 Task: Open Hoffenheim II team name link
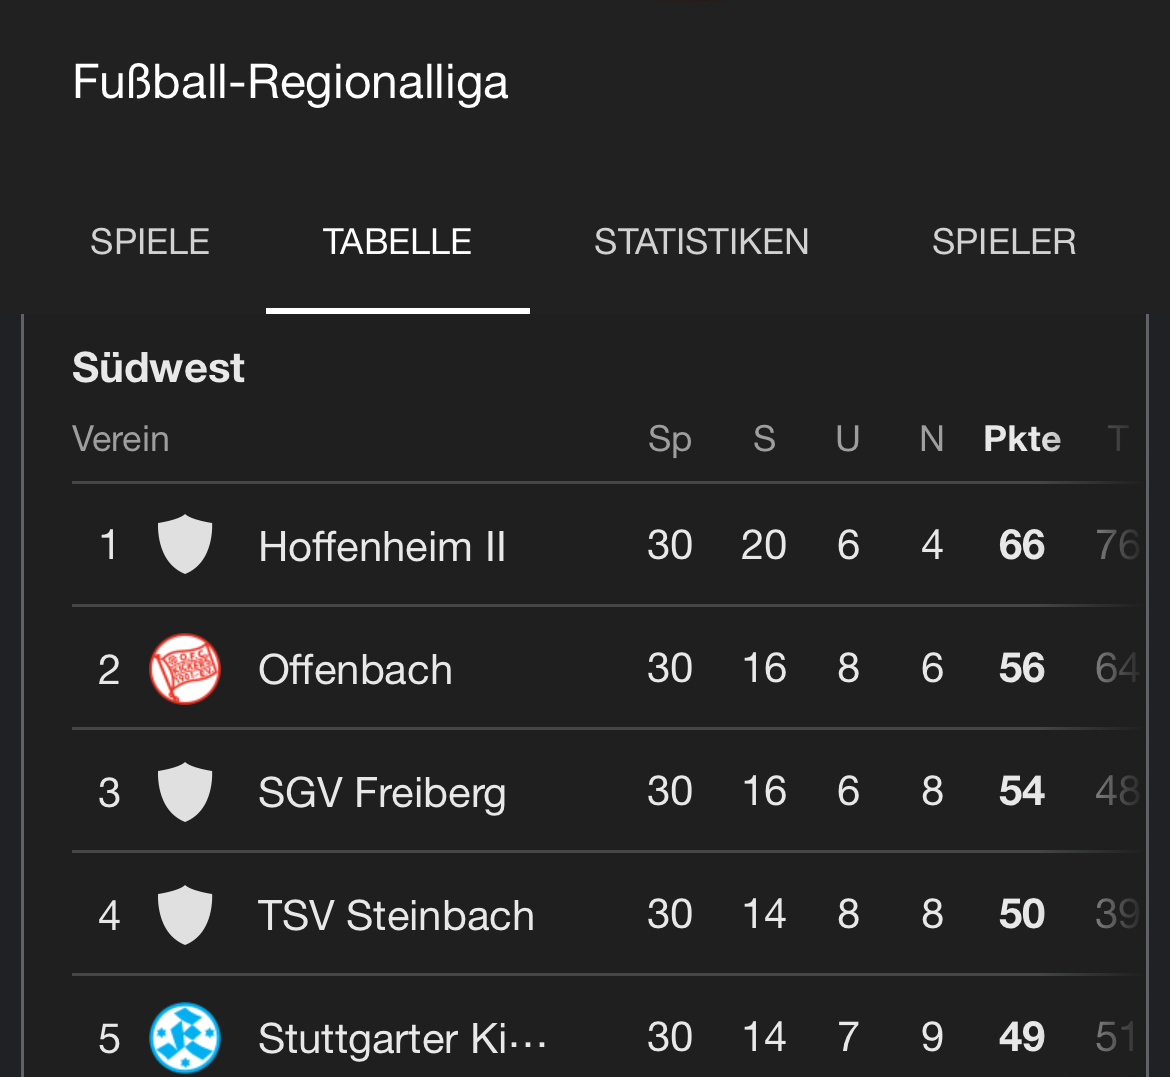coord(382,547)
